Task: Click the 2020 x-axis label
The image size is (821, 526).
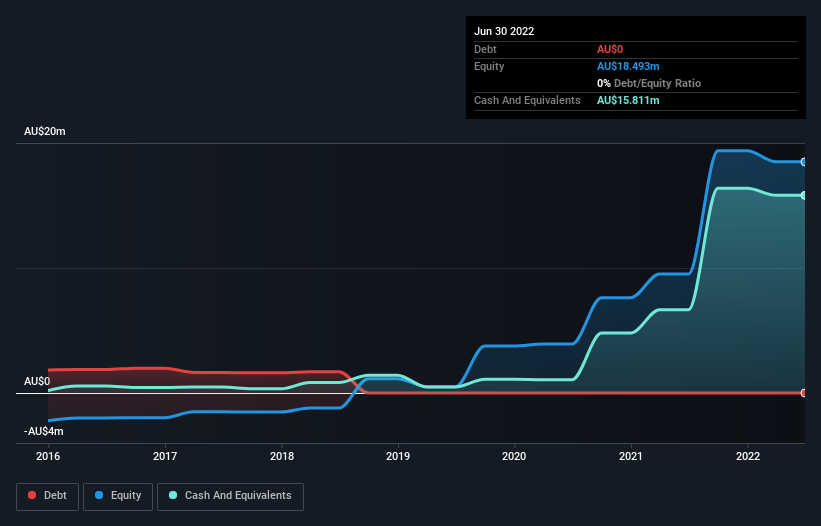Action: 514,456
